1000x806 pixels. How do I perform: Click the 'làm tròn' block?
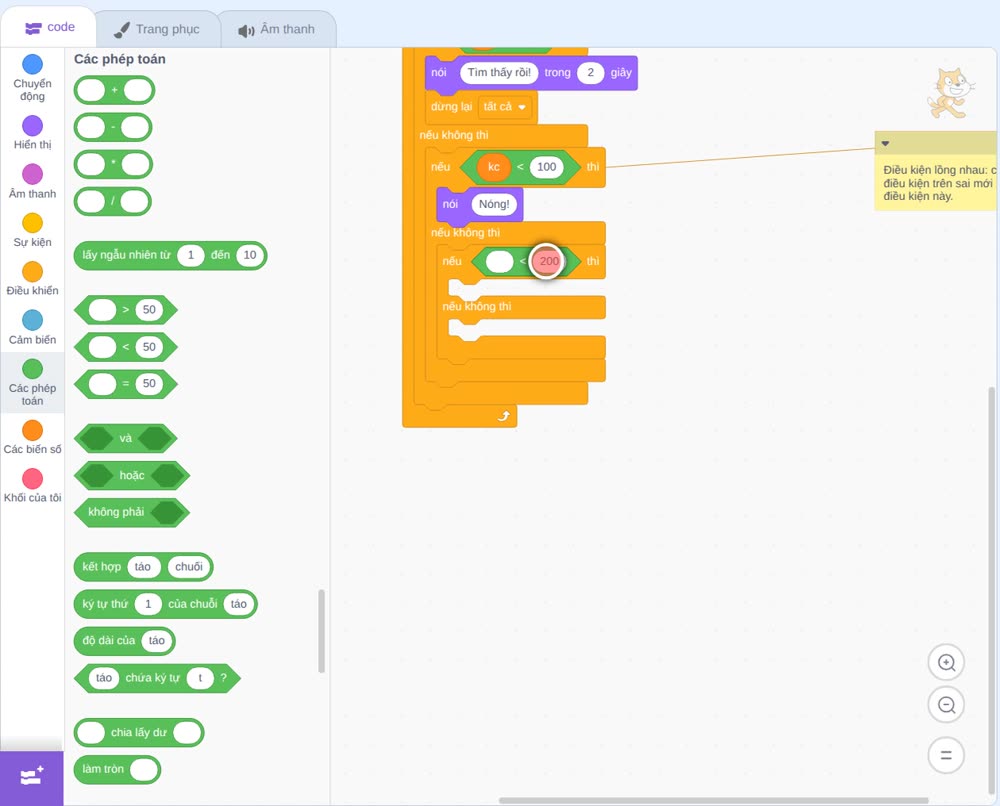point(117,769)
